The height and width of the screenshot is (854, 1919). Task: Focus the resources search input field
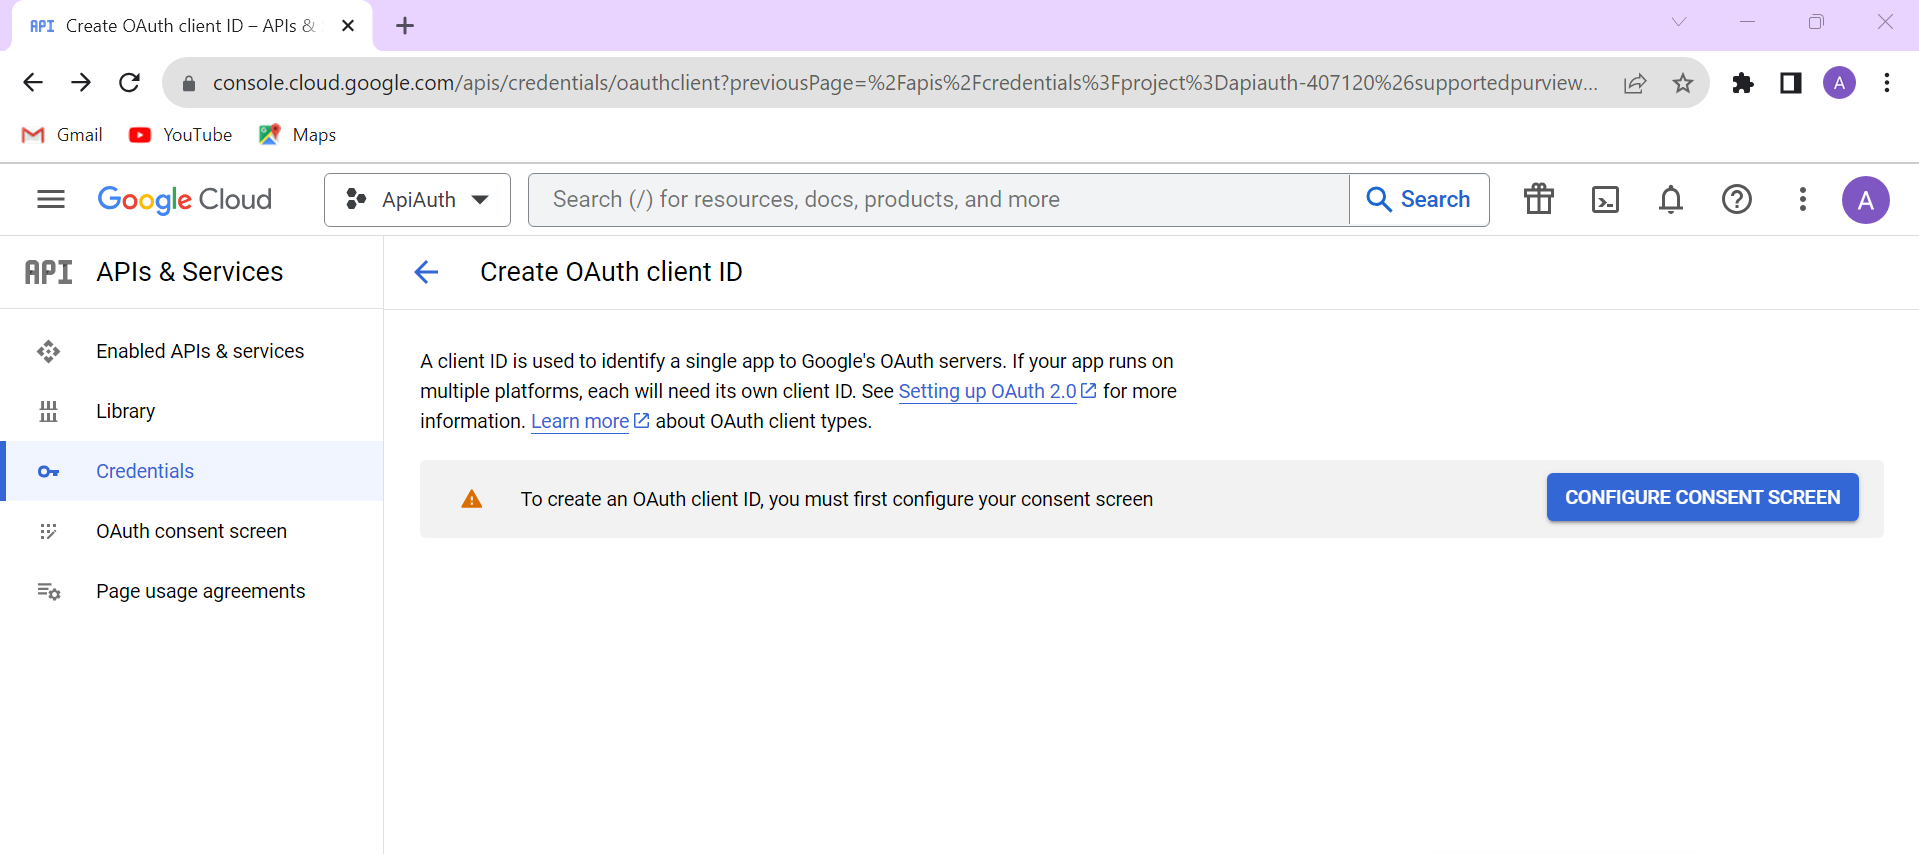tap(939, 200)
